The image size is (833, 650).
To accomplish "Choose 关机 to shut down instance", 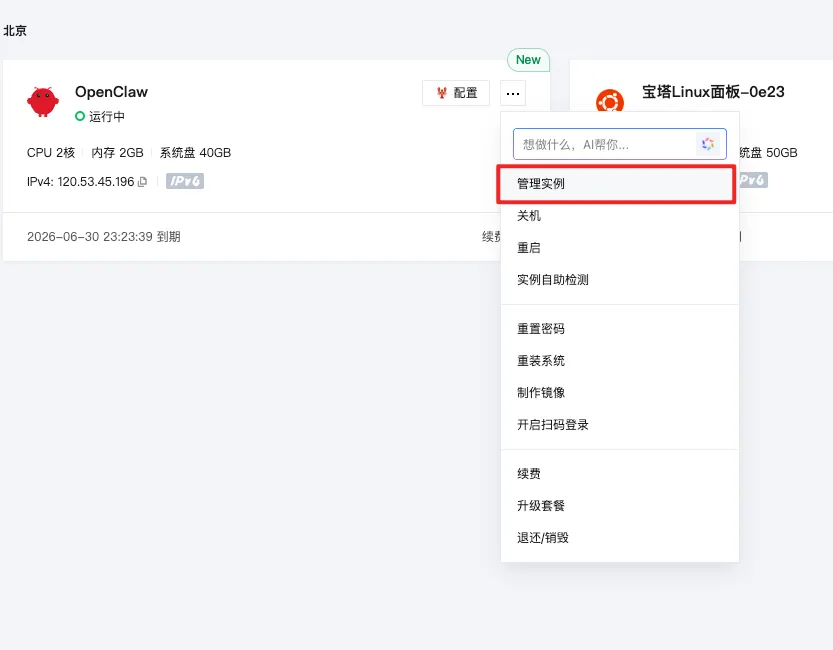I will (x=620, y=216).
